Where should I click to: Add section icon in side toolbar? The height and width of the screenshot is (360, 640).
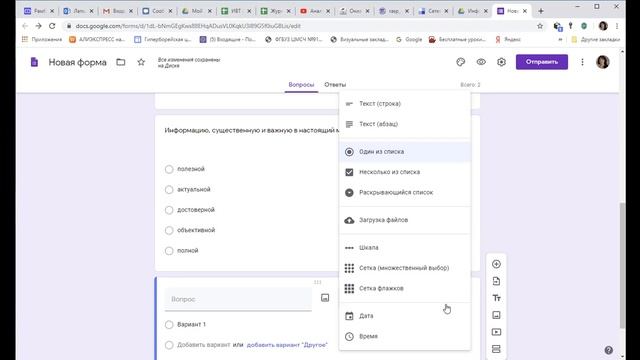pos(496,349)
